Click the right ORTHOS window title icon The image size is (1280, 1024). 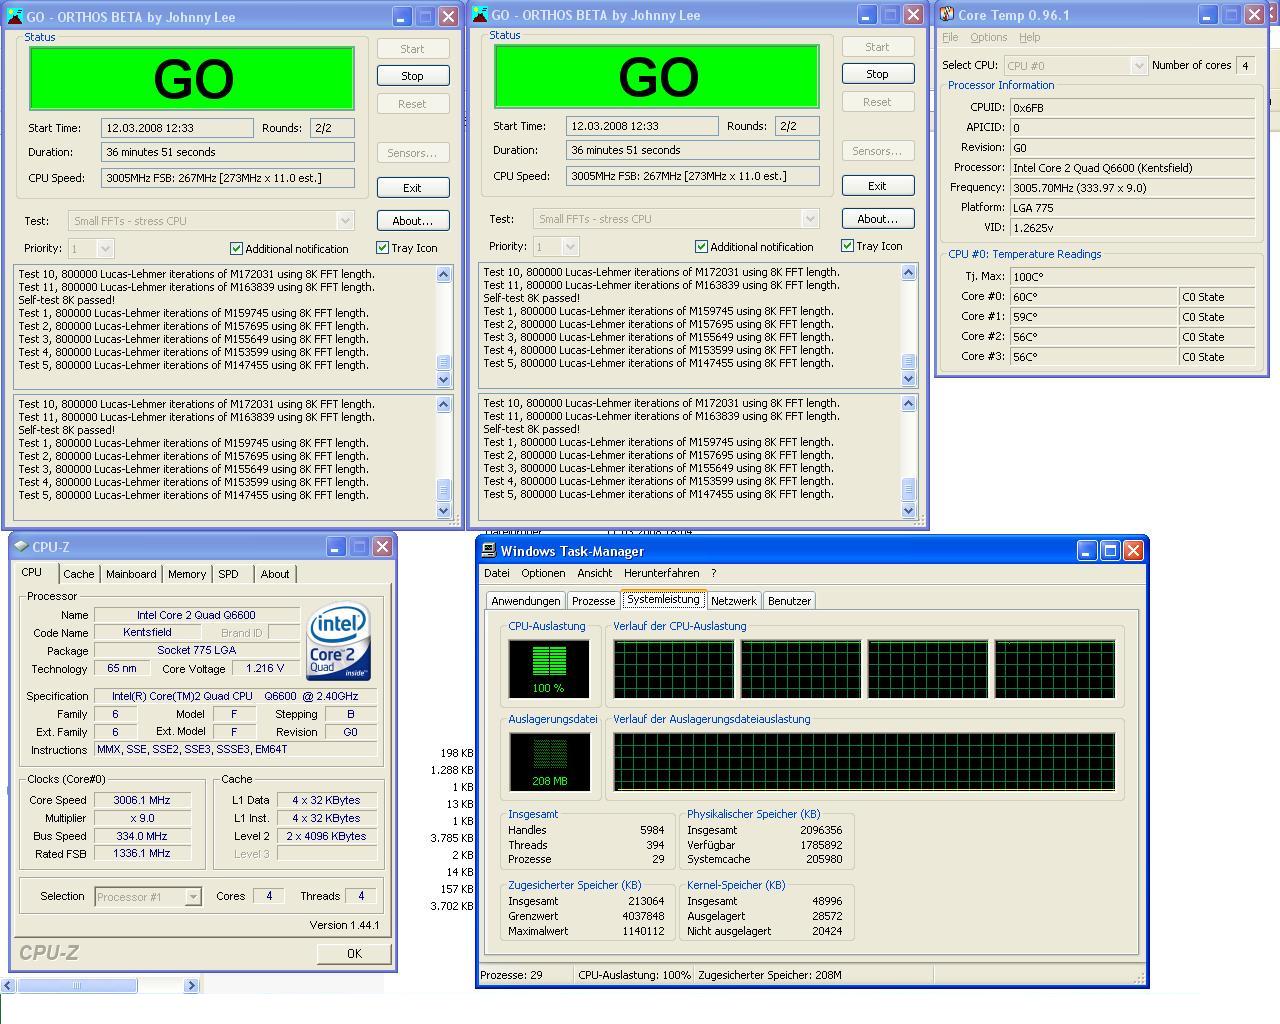tap(479, 15)
